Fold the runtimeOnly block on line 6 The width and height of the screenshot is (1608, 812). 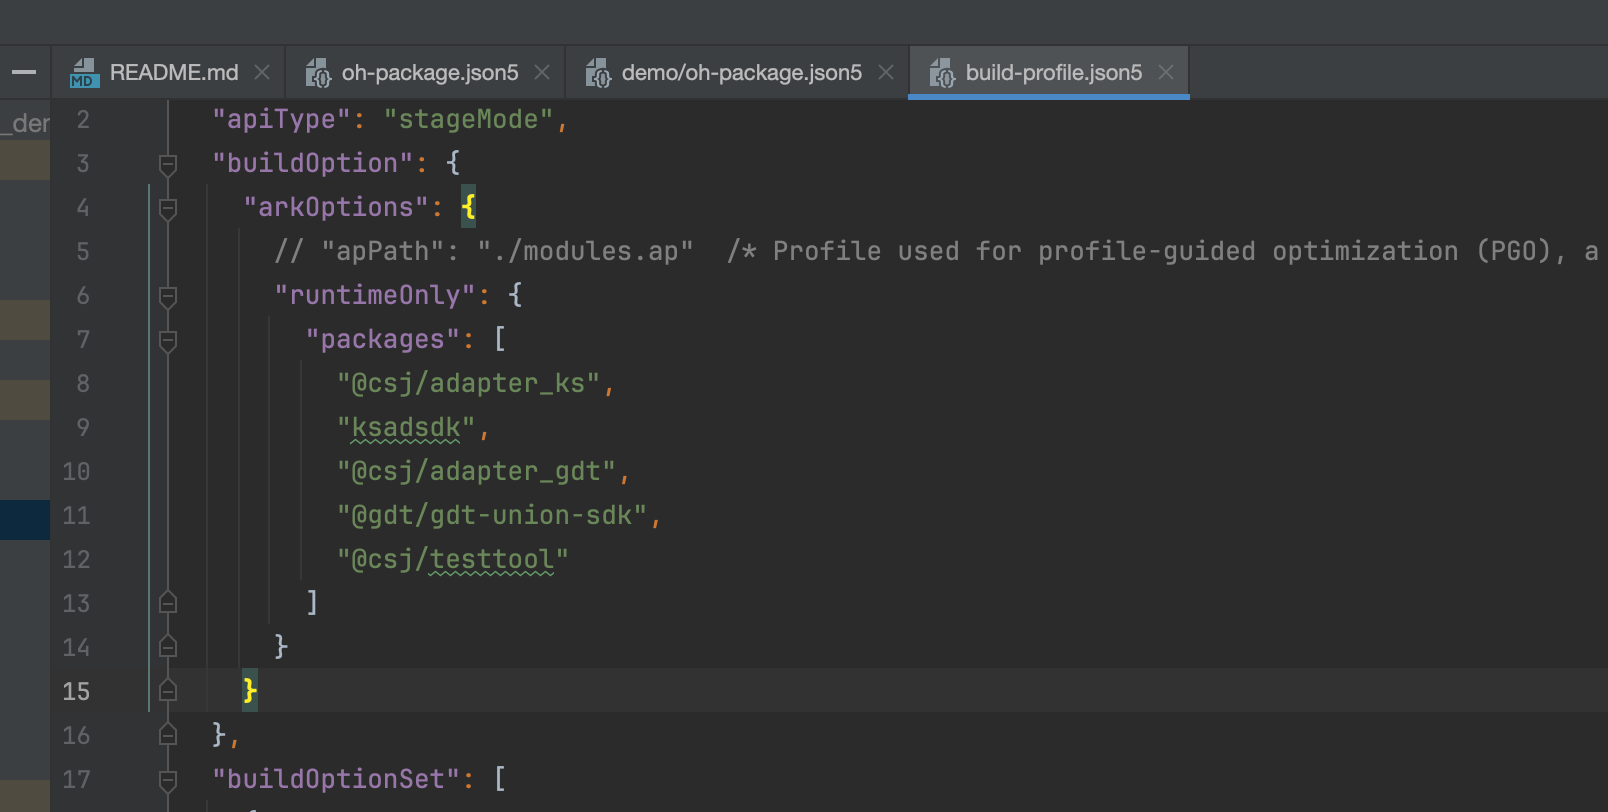[168, 296]
